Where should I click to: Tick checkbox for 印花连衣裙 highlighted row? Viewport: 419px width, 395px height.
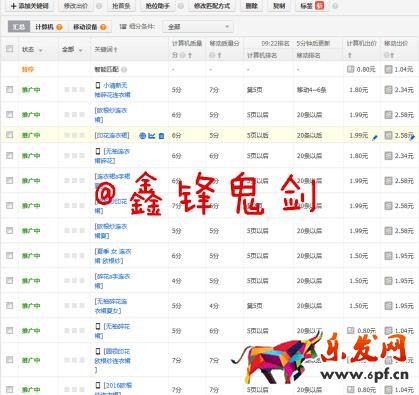pyautogui.click(x=10, y=135)
